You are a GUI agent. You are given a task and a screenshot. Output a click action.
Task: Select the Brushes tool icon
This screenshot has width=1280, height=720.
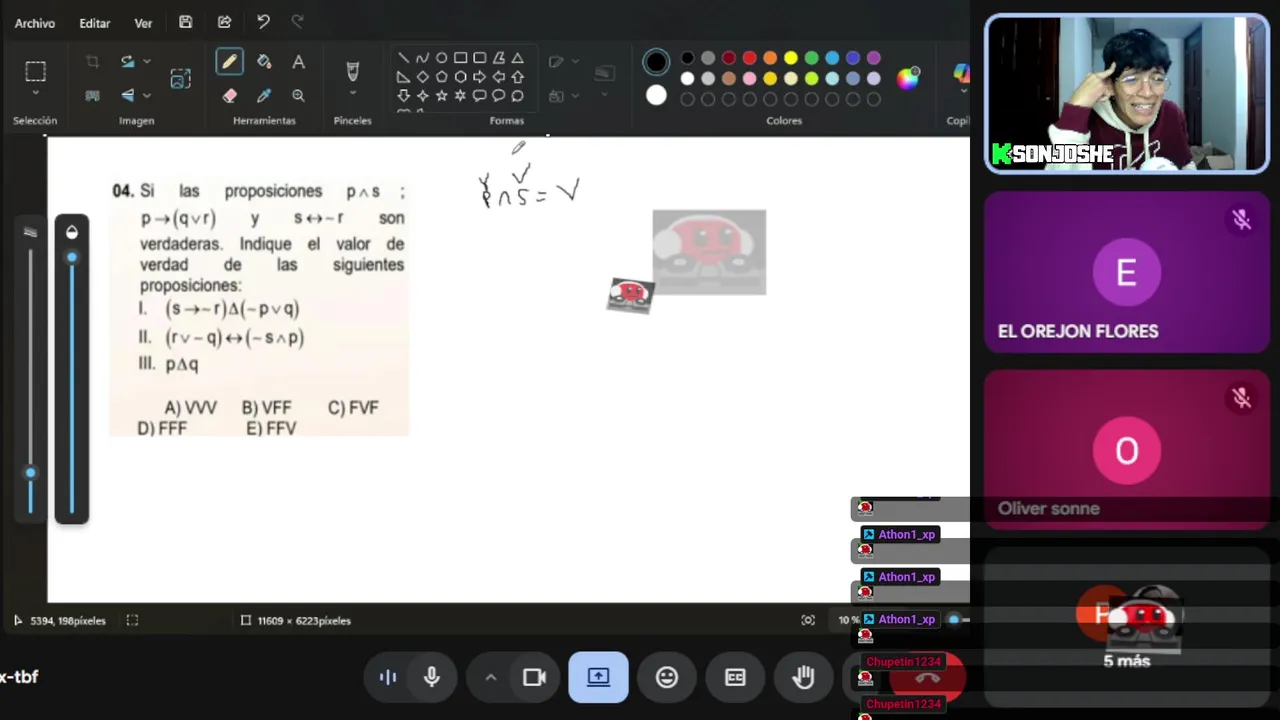352,70
